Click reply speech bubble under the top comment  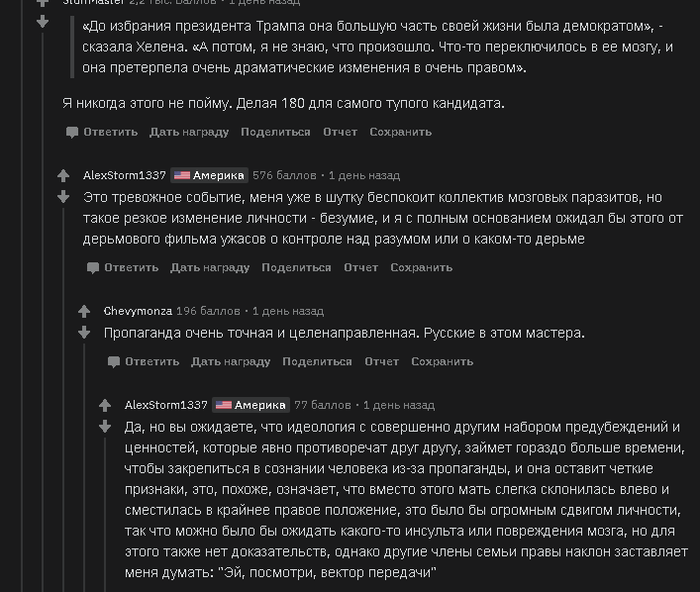(72, 132)
